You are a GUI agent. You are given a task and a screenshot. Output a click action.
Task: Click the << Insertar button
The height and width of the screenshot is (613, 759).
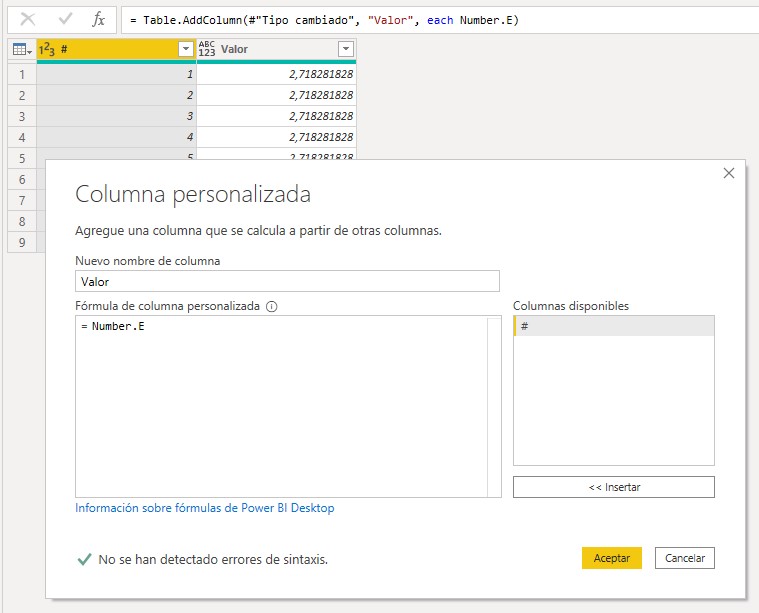[614, 487]
